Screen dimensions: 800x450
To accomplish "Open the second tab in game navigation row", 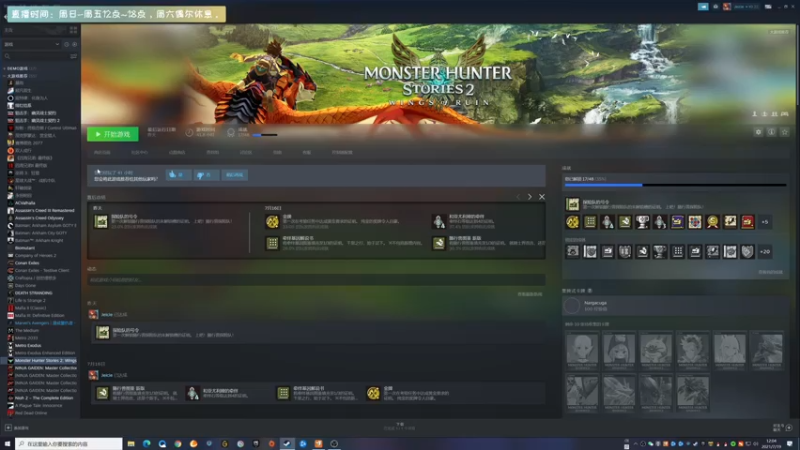I will tap(139, 153).
